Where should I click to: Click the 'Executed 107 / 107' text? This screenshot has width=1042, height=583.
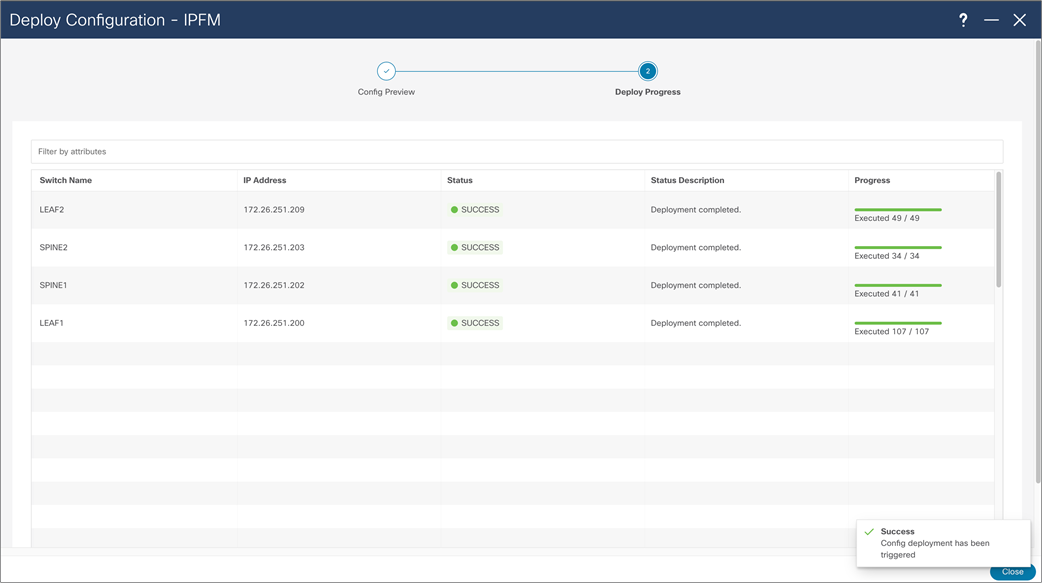[891, 332]
